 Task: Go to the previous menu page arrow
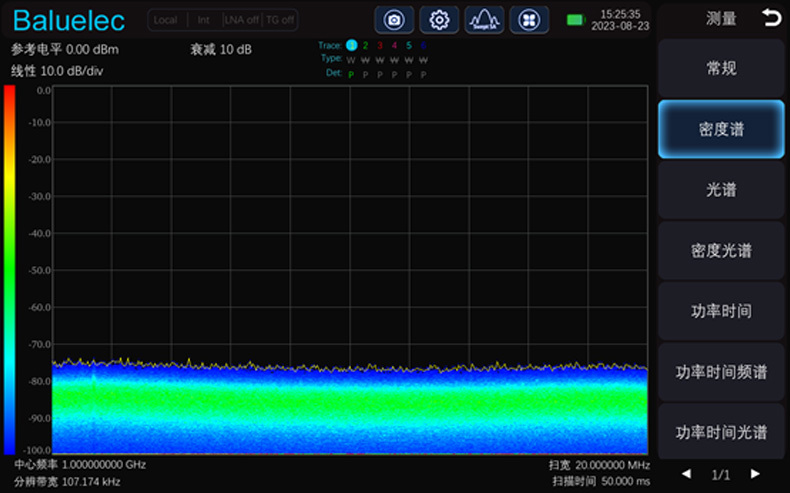(x=686, y=473)
